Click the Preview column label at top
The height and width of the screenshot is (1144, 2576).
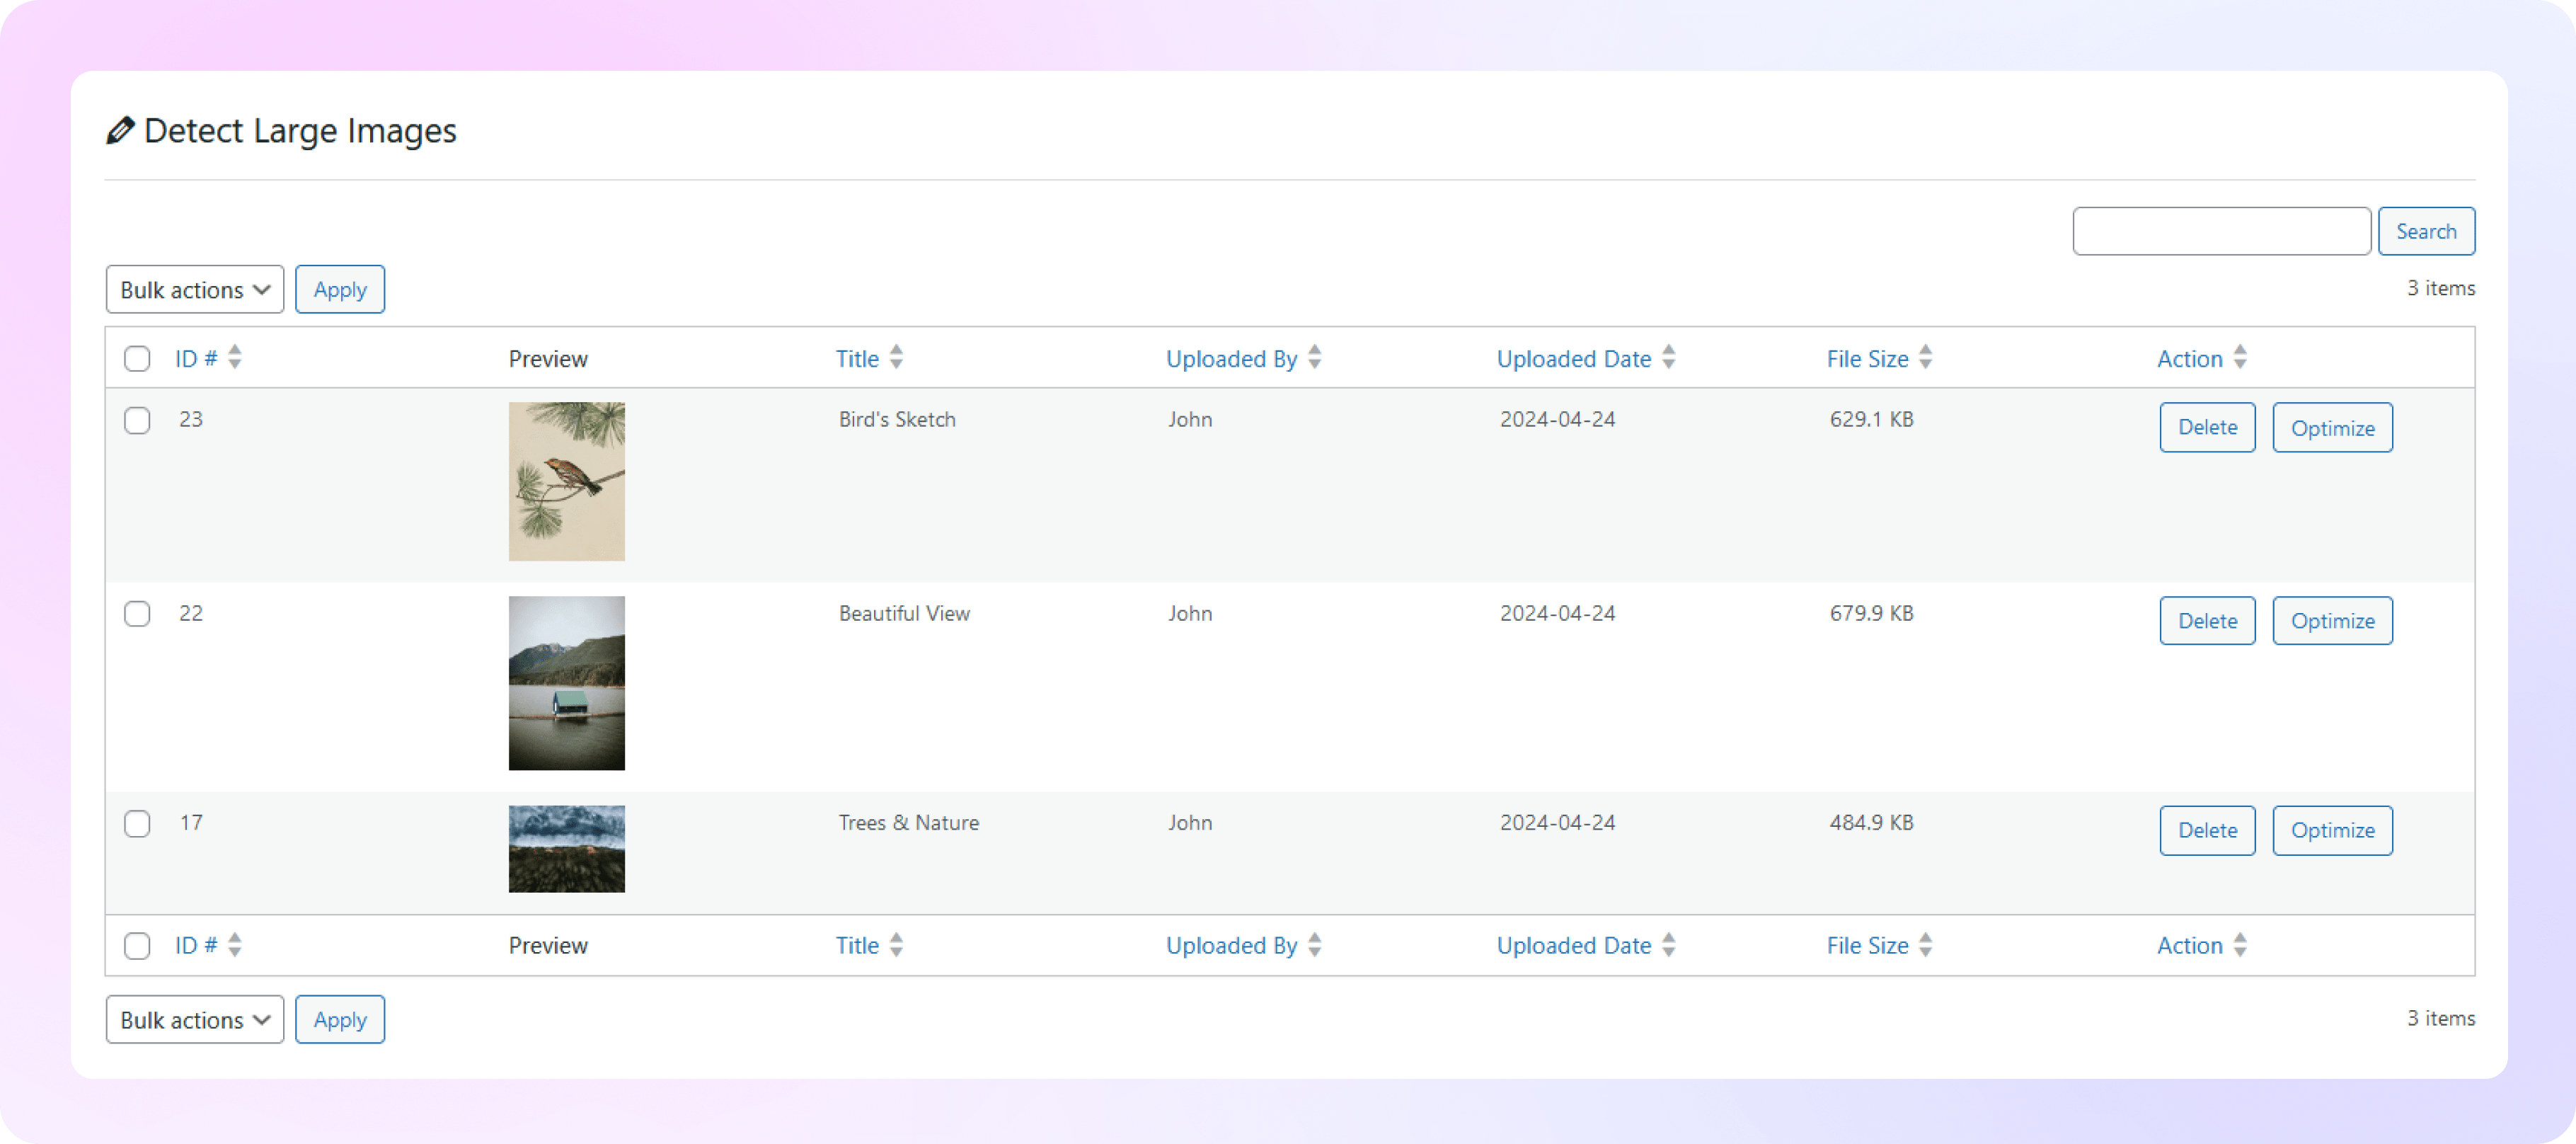coord(548,359)
